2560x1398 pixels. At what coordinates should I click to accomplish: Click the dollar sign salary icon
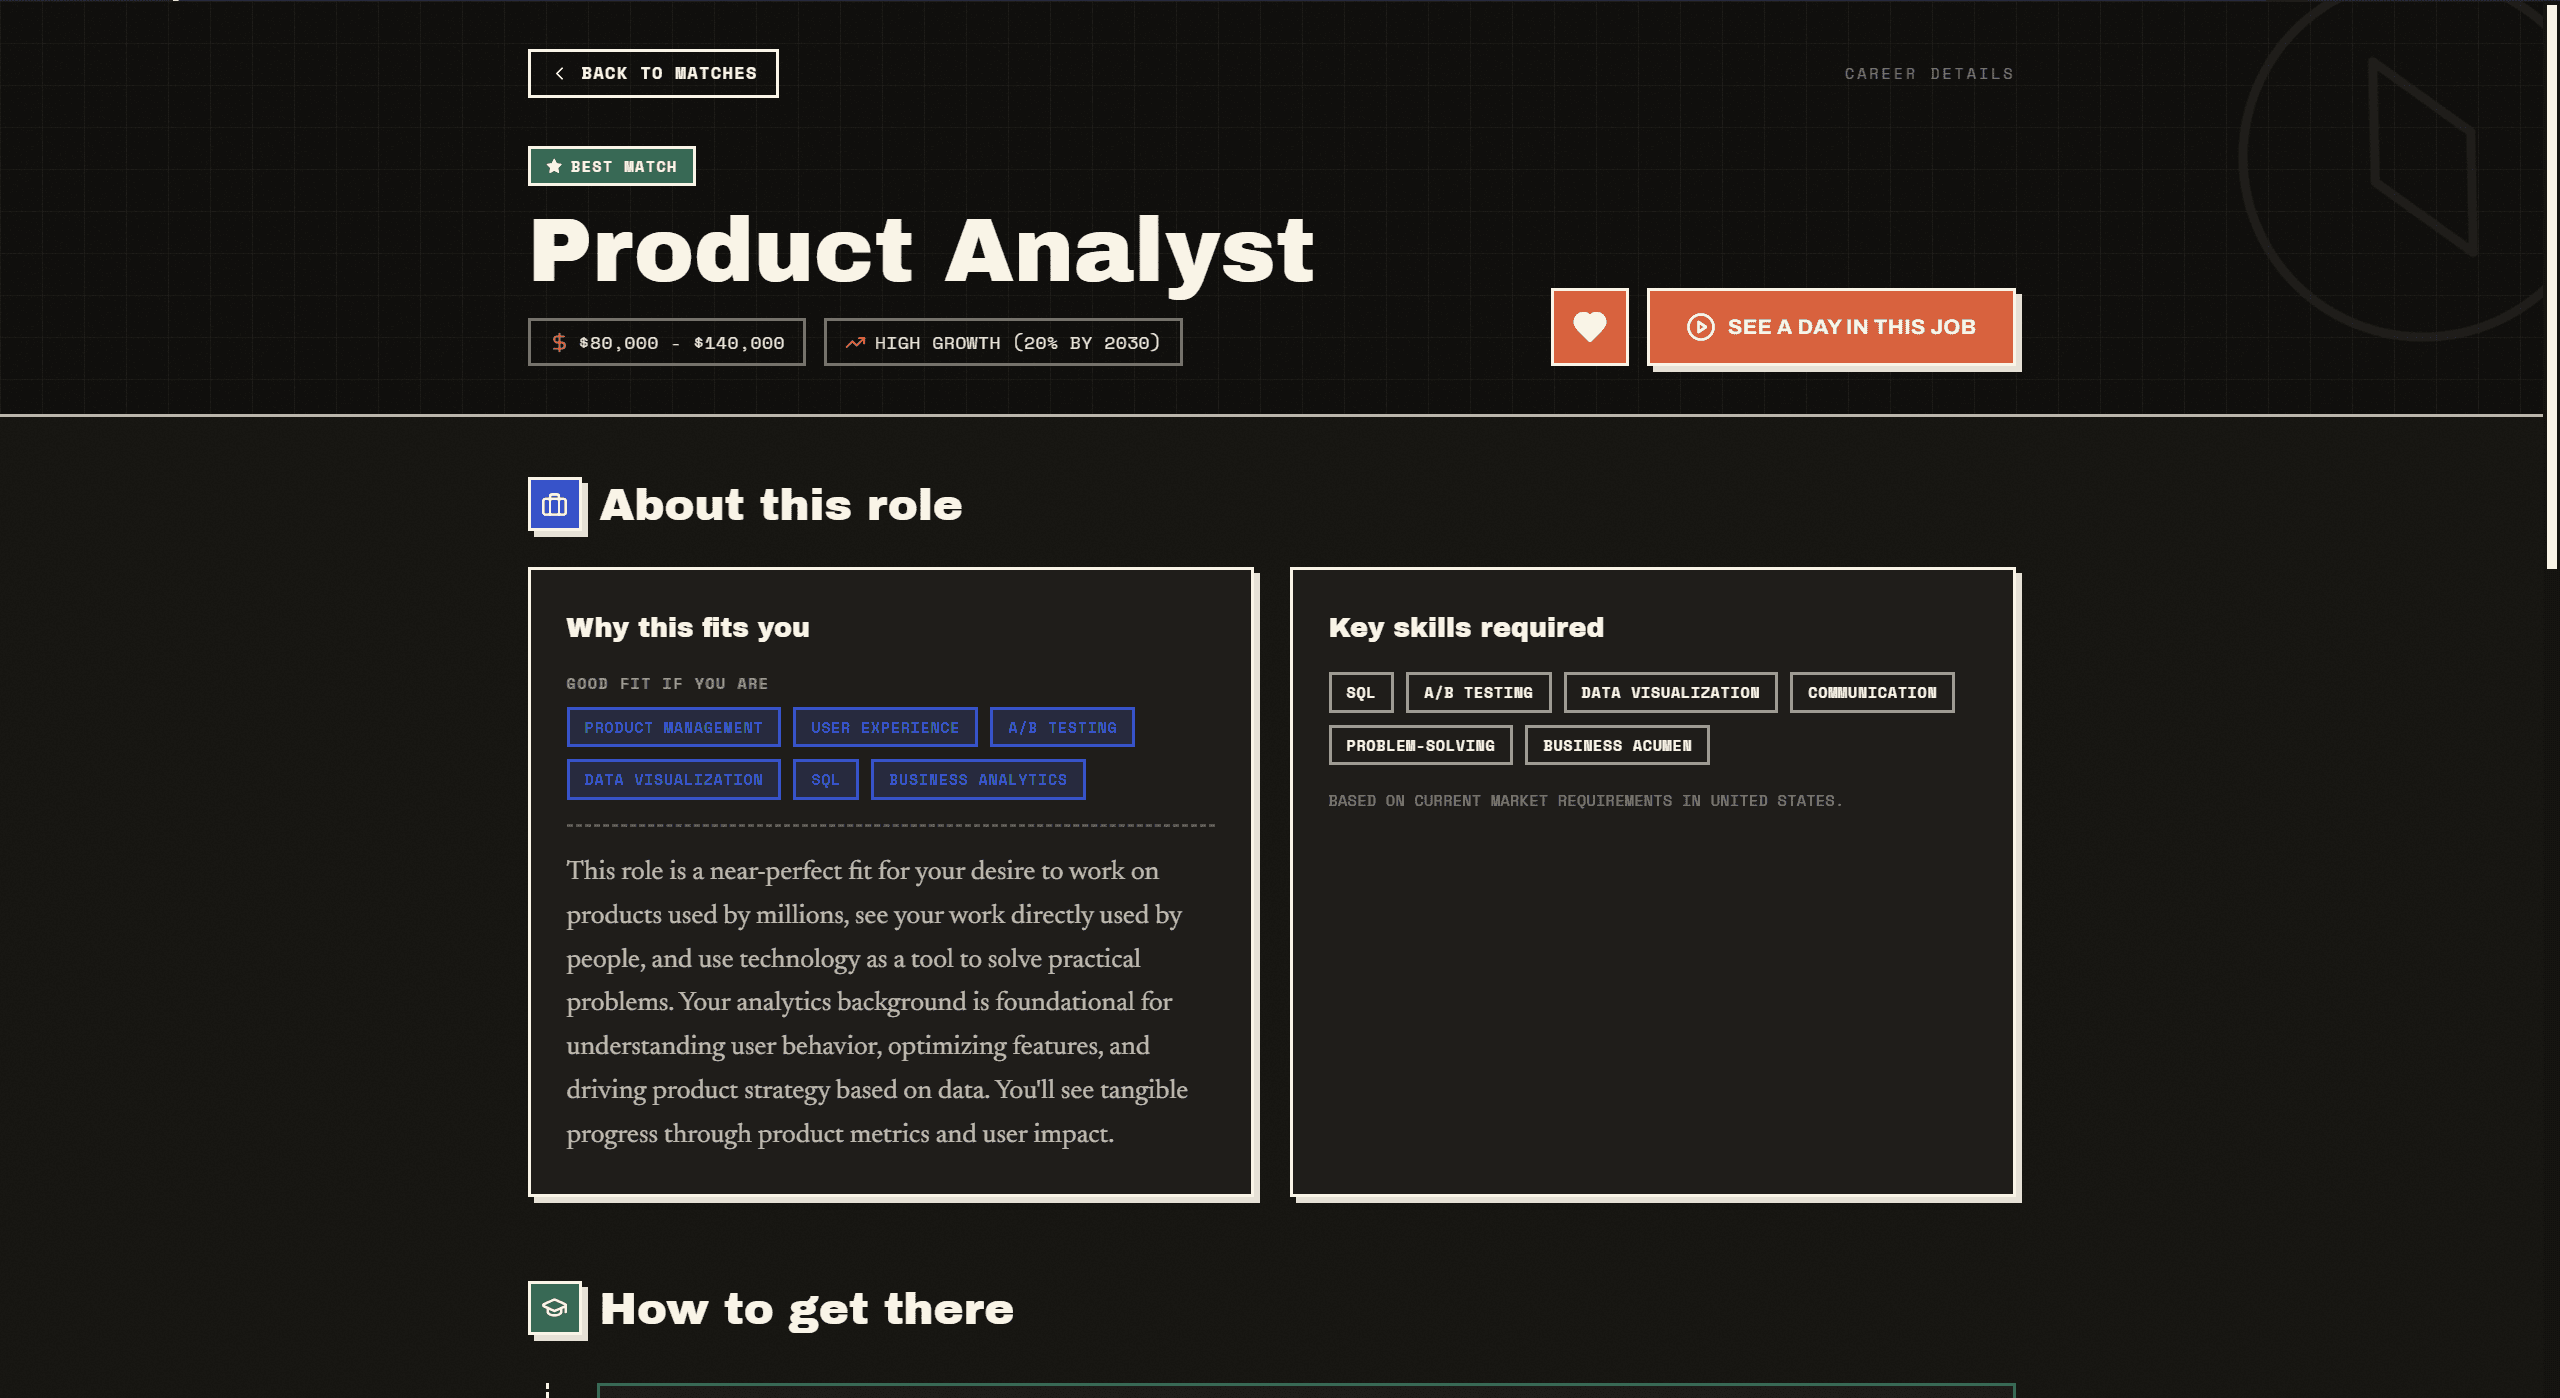click(x=559, y=343)
